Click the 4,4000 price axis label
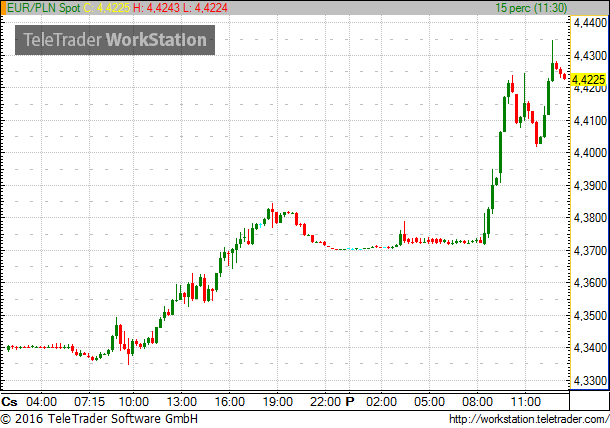 coord(590,153)
